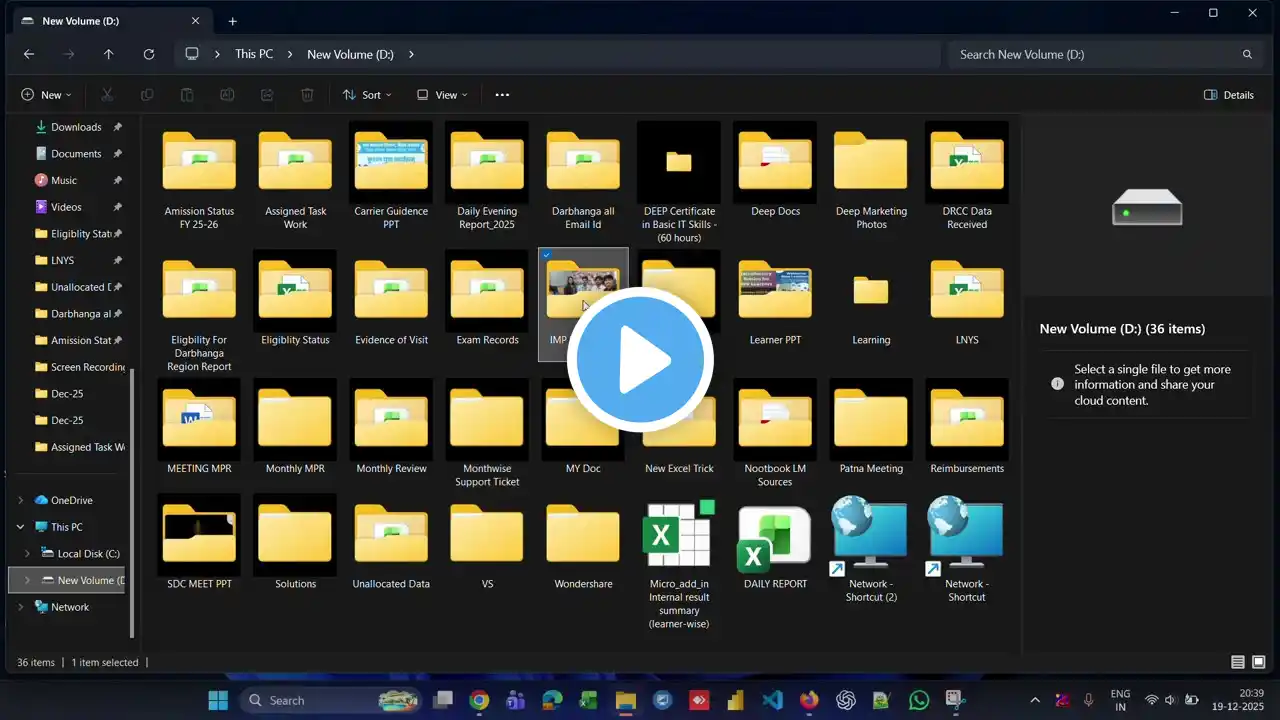Click the Cut scissors icon
This screenshot has height=720, width=1280.
tap(107, 95)
